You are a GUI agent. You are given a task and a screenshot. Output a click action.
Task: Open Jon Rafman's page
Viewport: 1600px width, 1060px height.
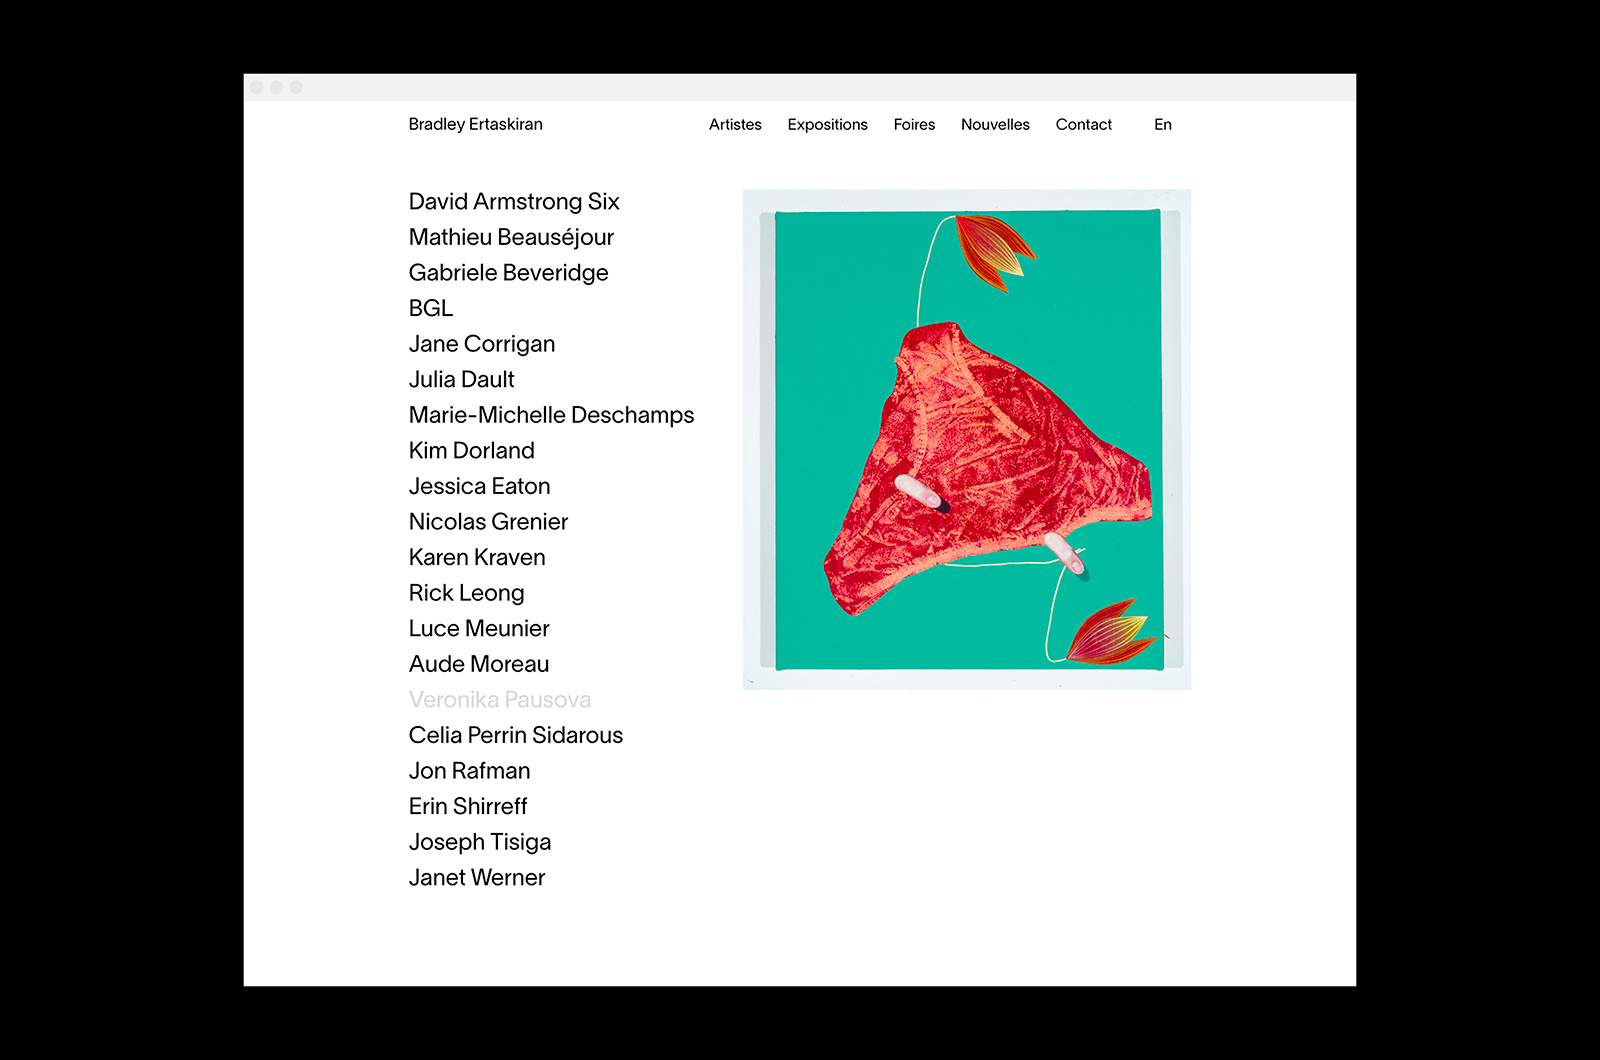pos(469,771)
